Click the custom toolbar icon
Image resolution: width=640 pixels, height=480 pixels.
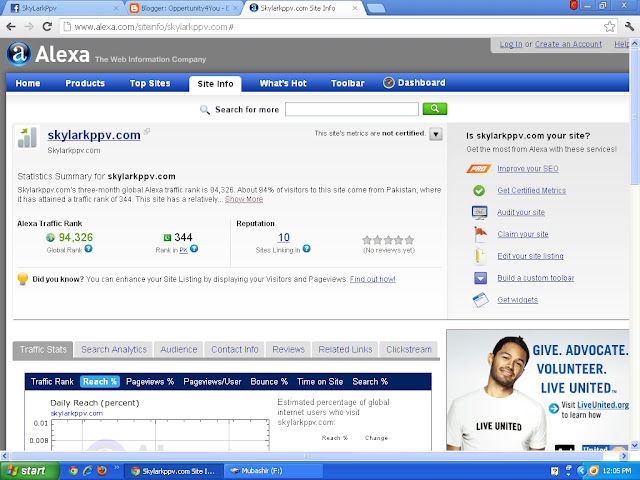click(480, 278)
